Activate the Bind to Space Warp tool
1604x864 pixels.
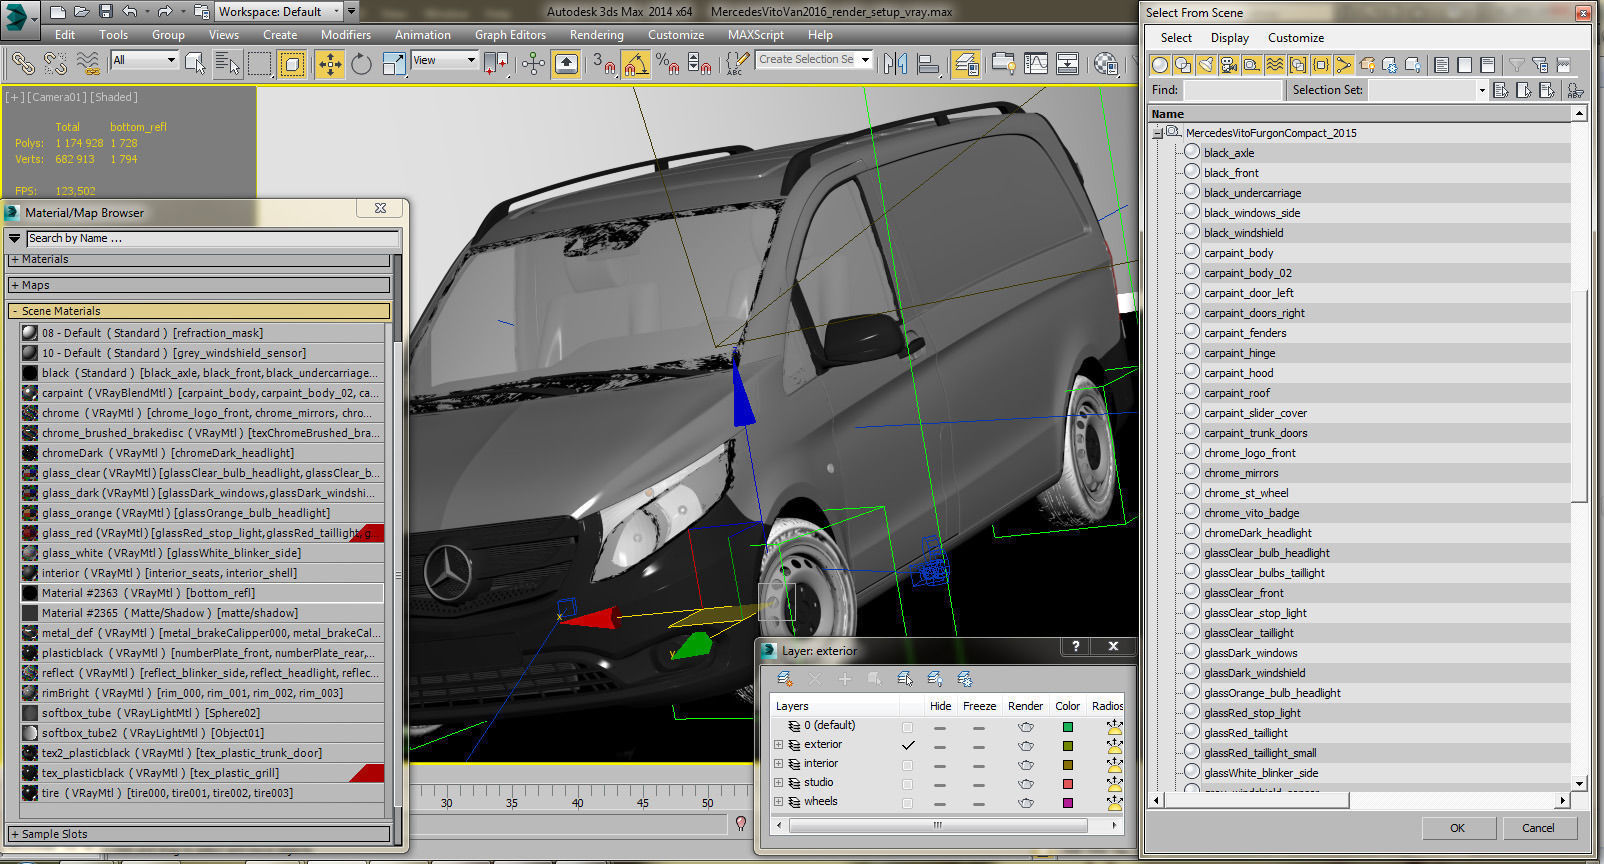tap(88, 63)
